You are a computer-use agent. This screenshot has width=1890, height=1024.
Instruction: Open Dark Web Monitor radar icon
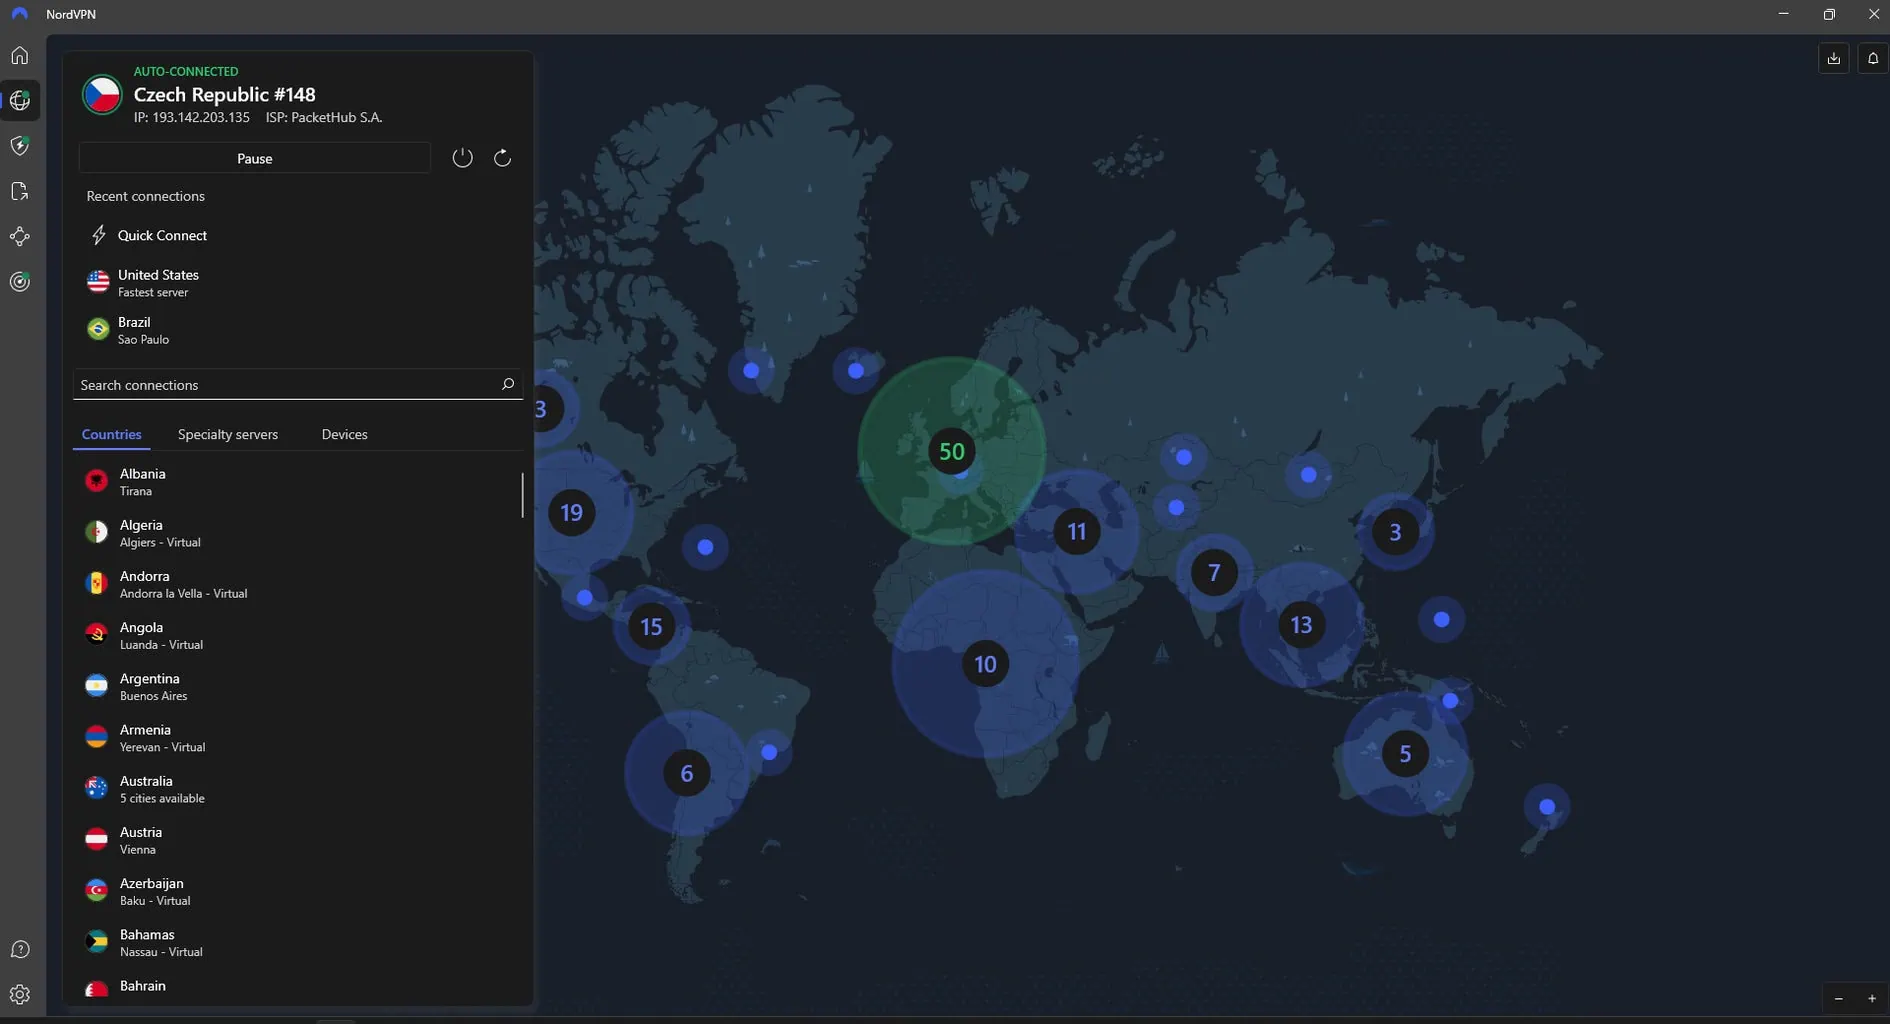tap(20, 282)
